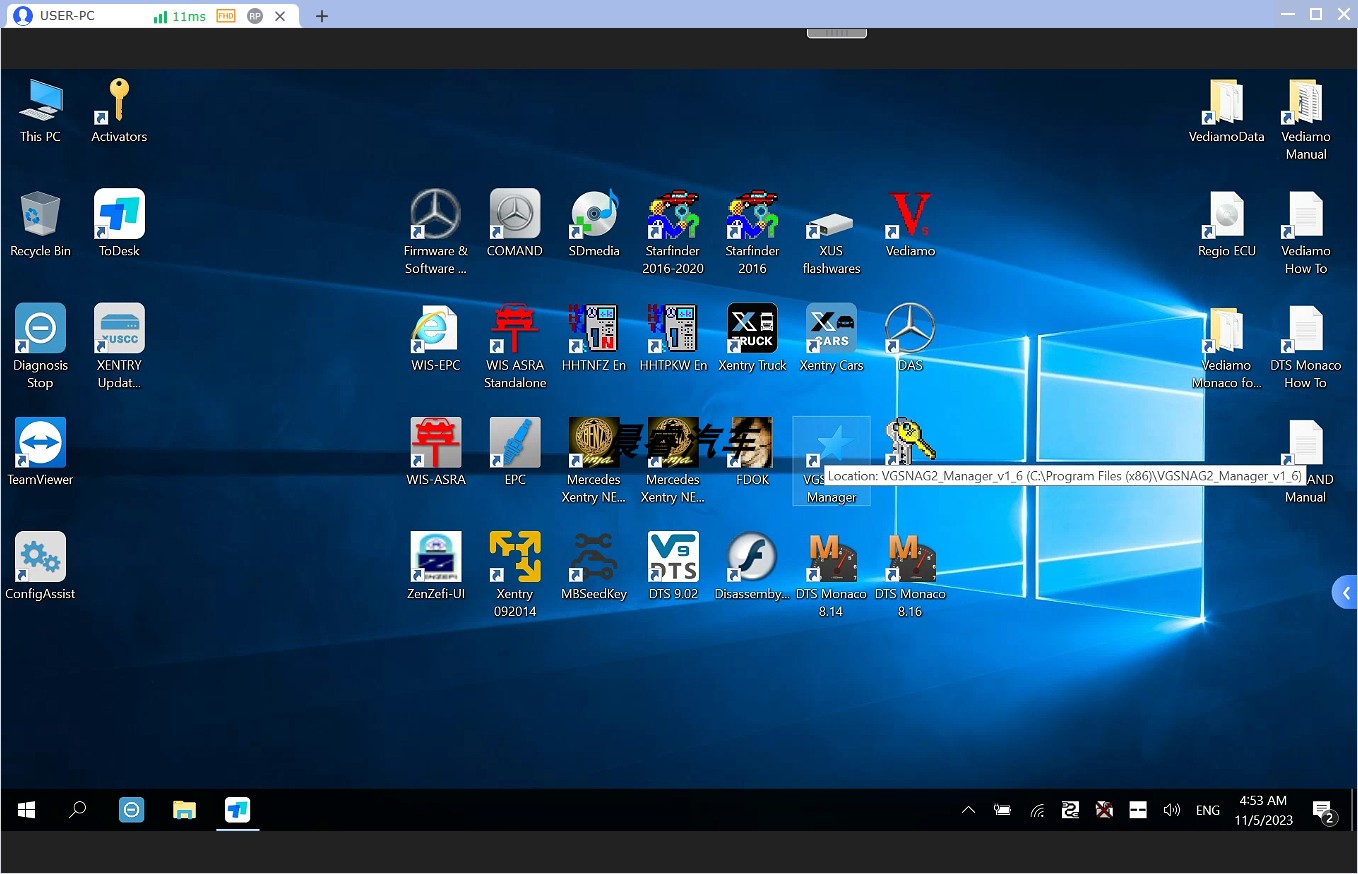This screenshot has width=1358, height=874.
Task: Show hidden system tray icons
Action: [x=968, y=810]
